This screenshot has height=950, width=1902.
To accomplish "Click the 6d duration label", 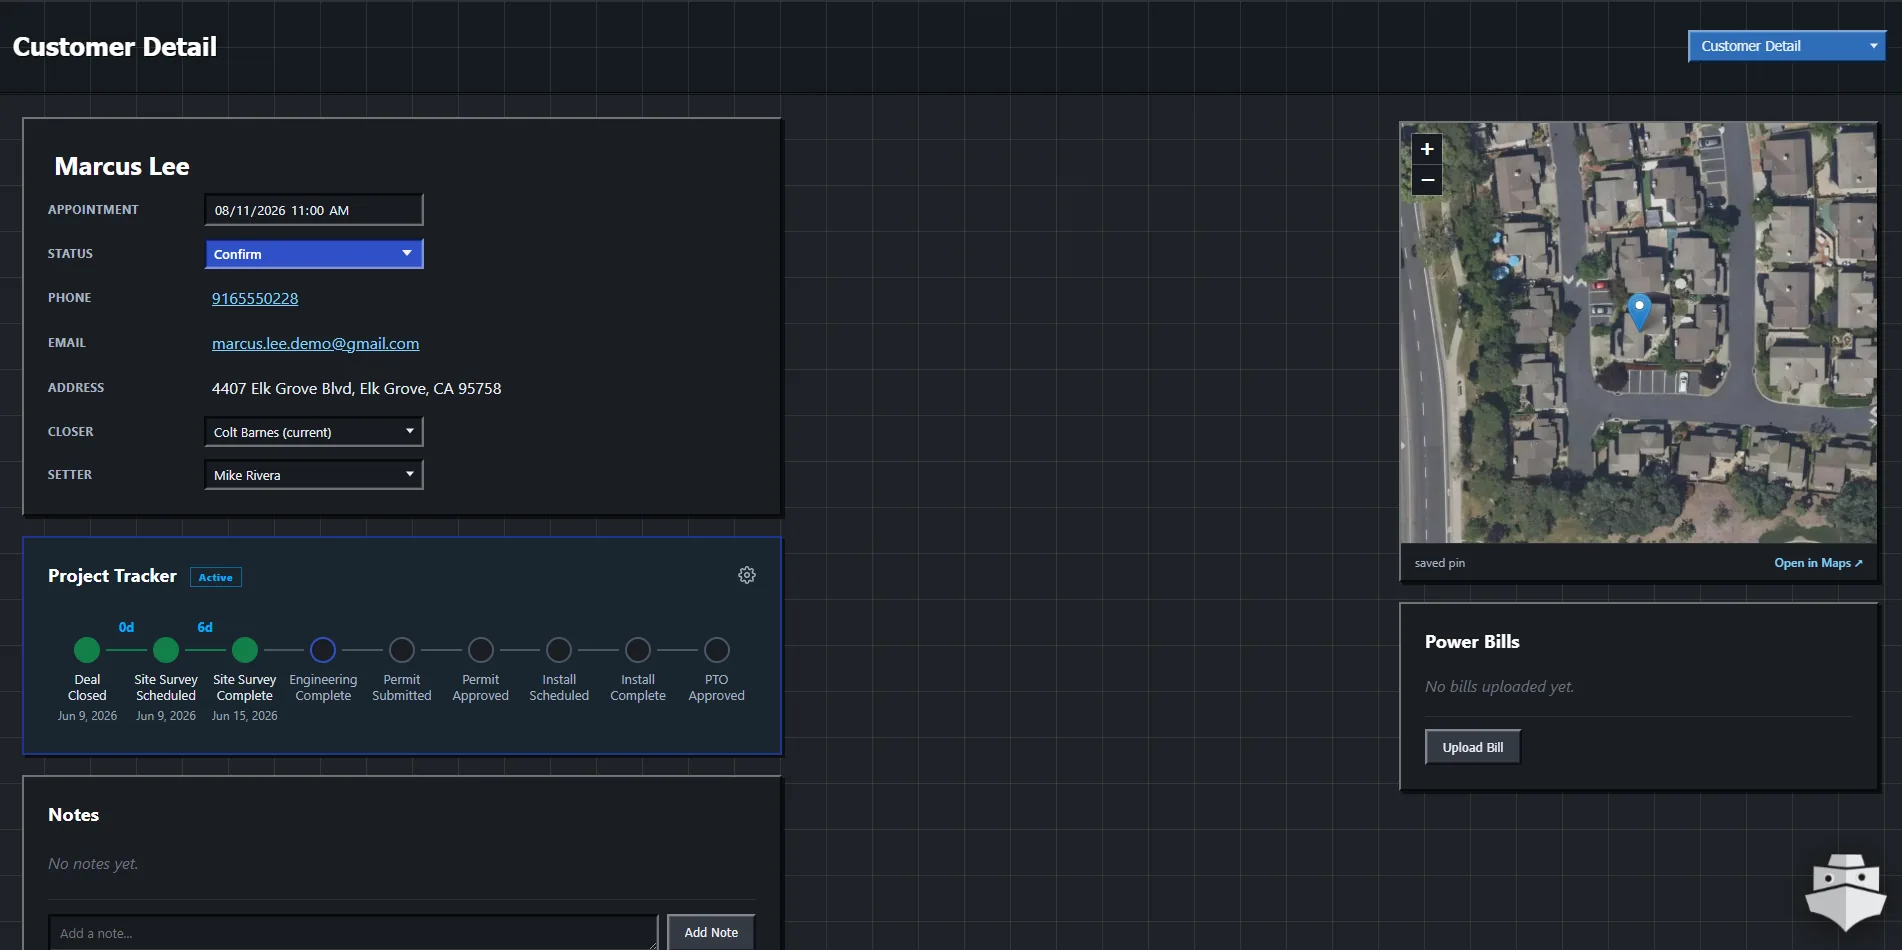I will click(x=205, y=627).
